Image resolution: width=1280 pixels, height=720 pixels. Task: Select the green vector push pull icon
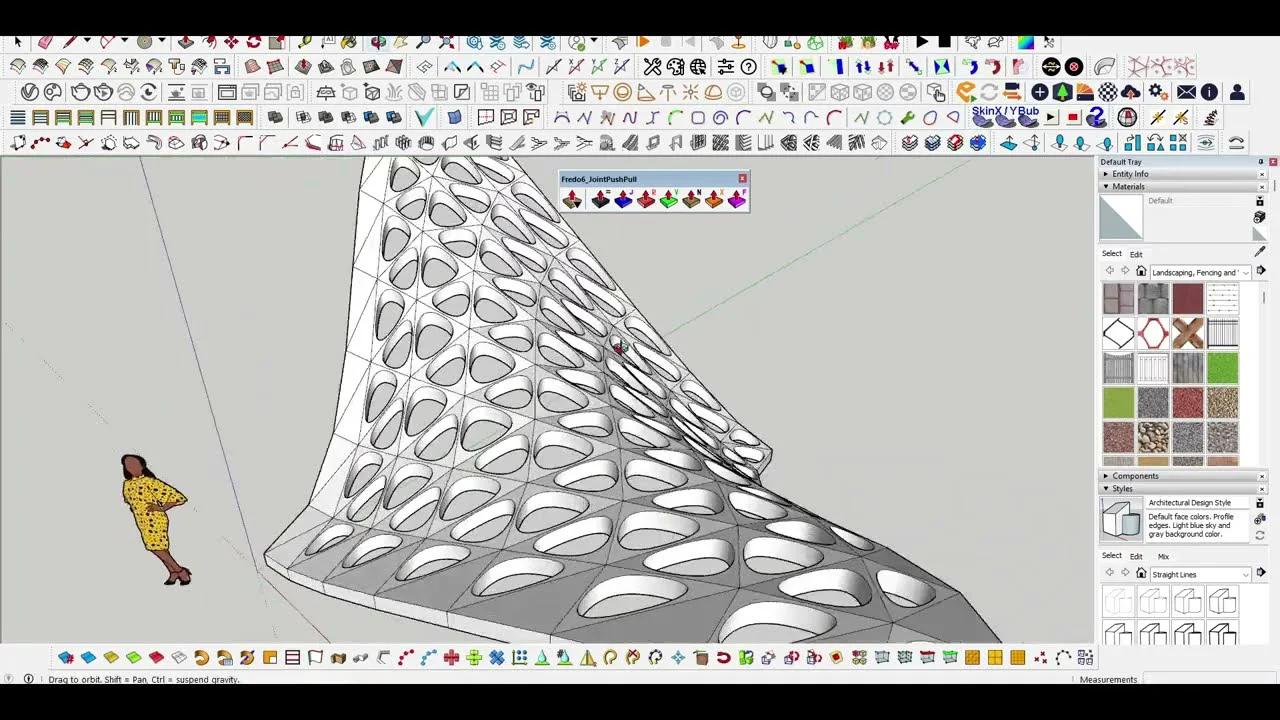point(669,199)
